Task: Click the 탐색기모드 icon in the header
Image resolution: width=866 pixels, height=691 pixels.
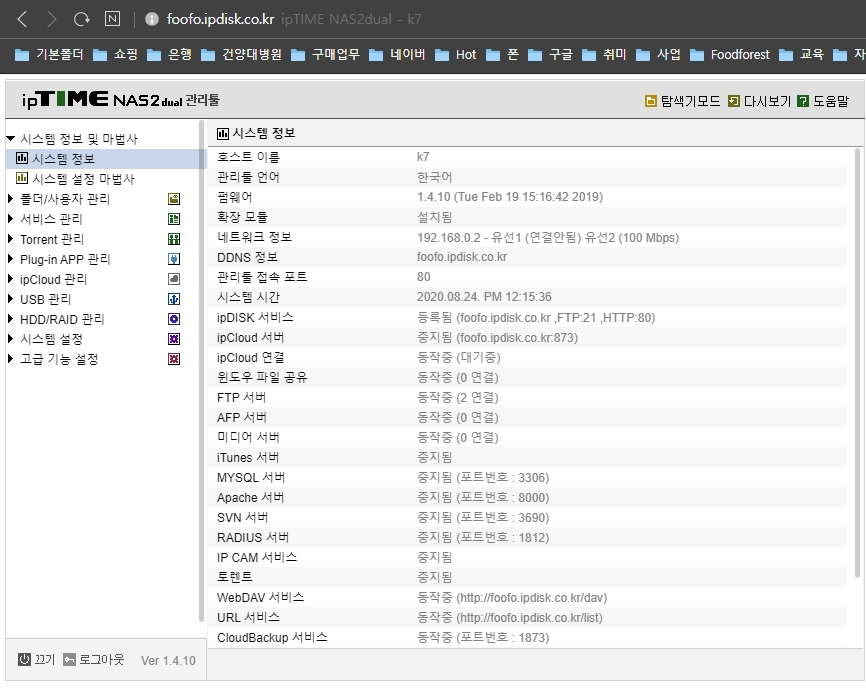Action: click(x=651, y=101)
